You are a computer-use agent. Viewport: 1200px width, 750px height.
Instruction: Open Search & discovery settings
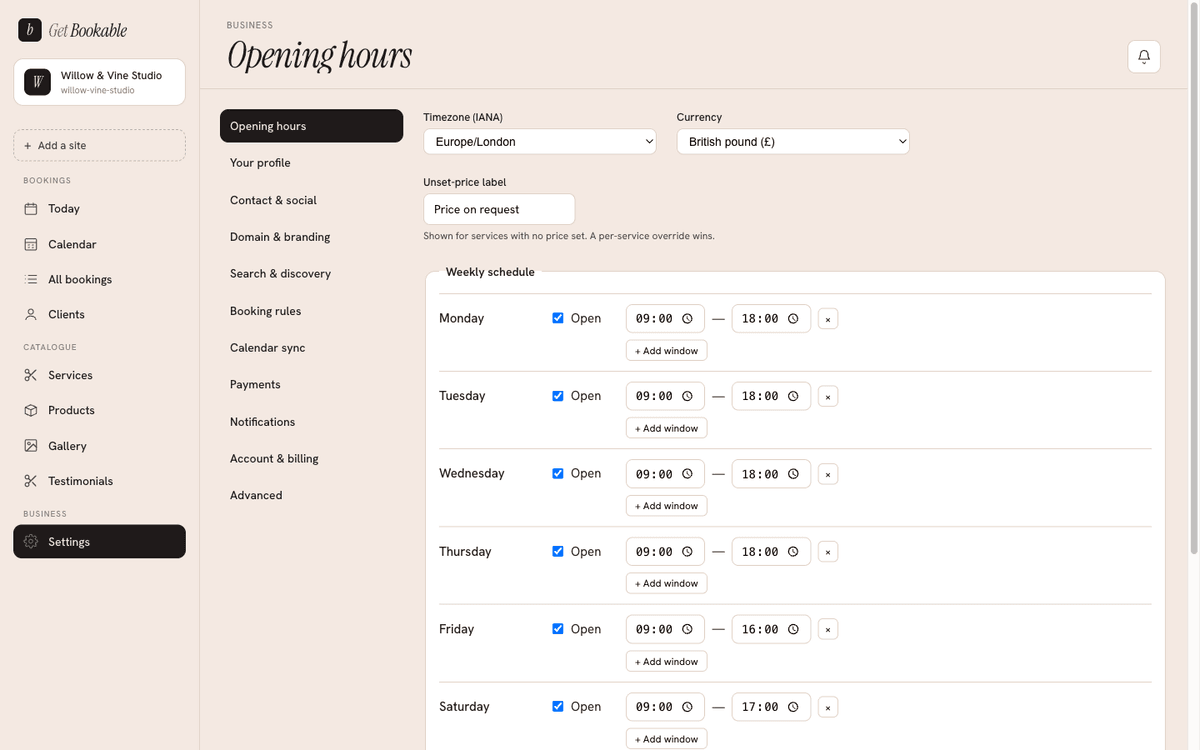[311, 274]
